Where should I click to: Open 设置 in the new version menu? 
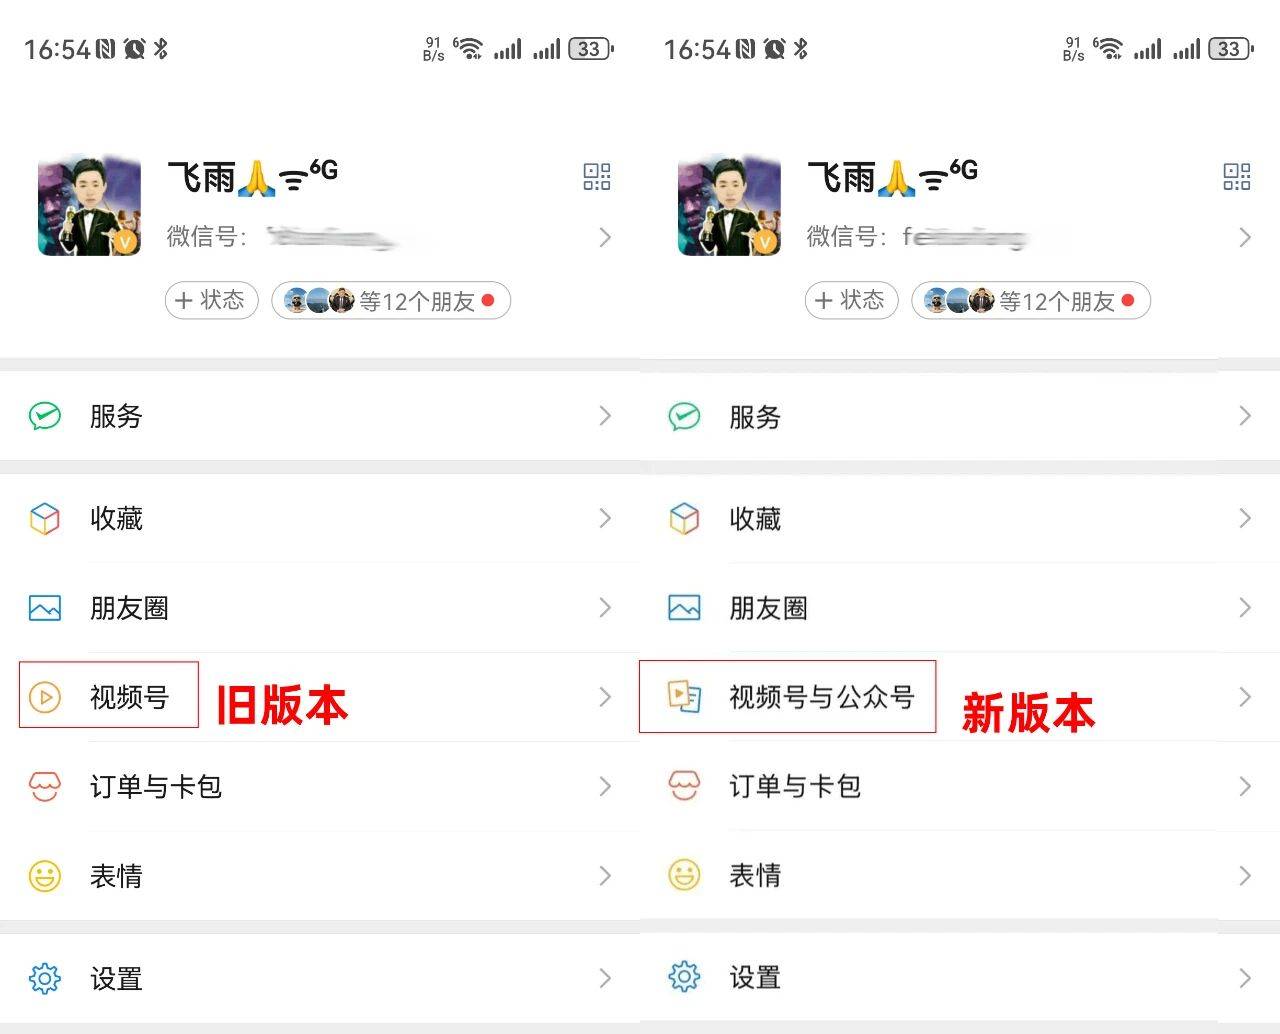(755, 977)
